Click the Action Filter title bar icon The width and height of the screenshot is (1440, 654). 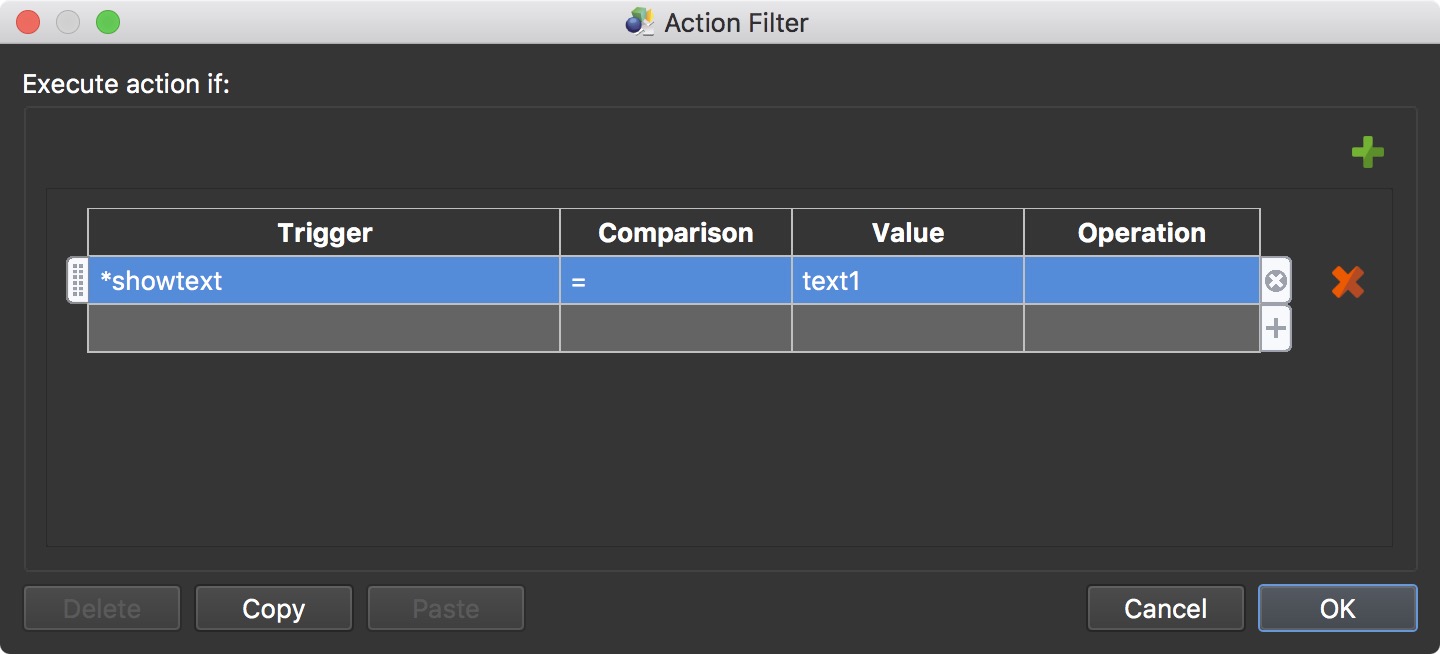639,21
